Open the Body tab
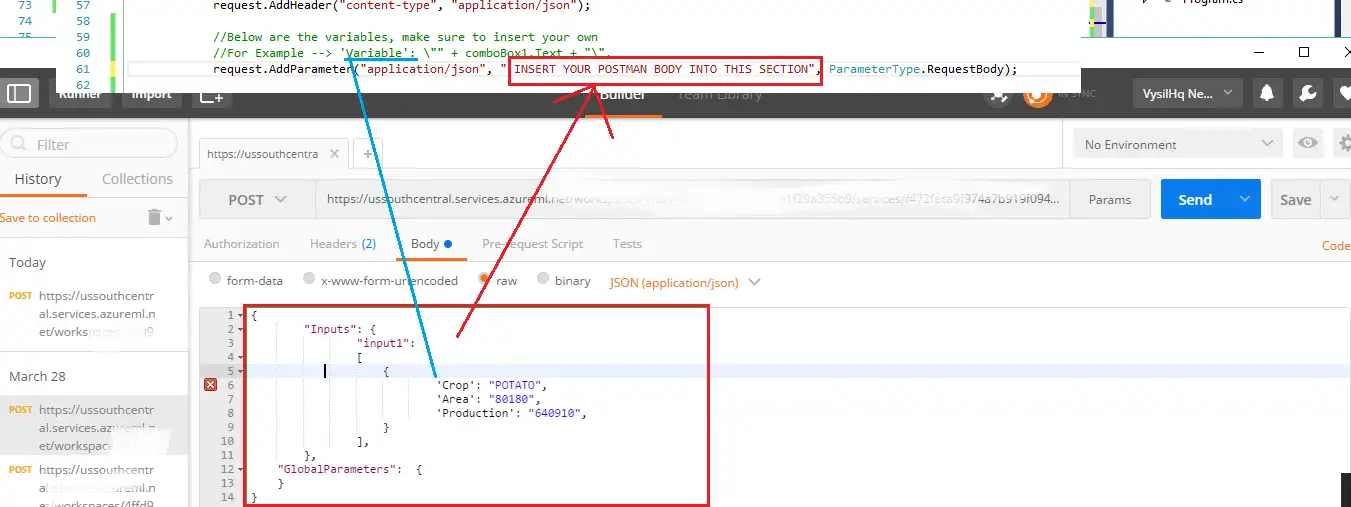The height and width of the screenshot is (507, 1351). [x=431, y=244]
